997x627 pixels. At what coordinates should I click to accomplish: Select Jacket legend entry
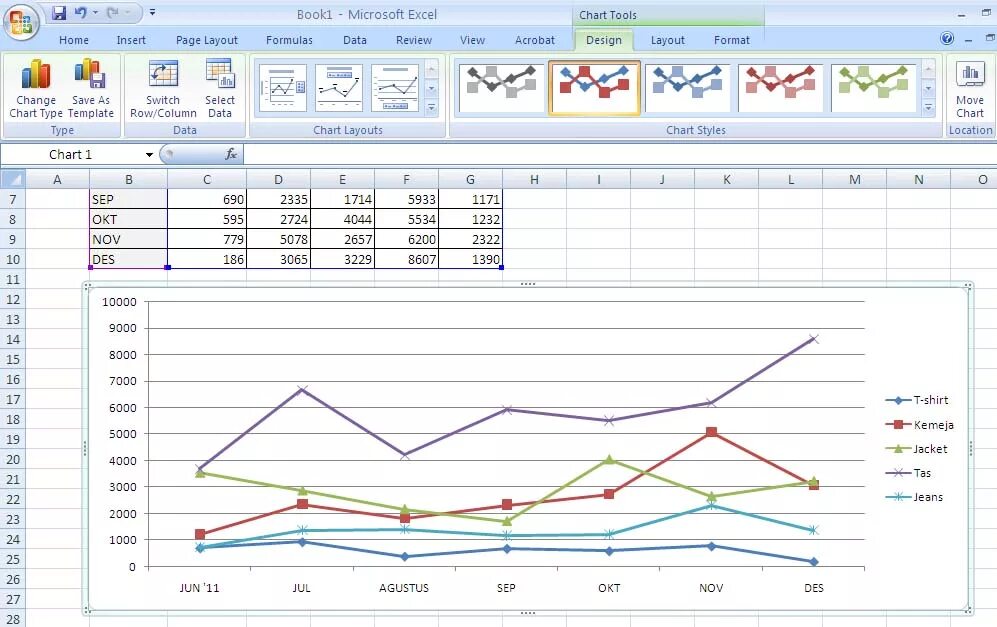pyautogui.click(x=916, y=449)
